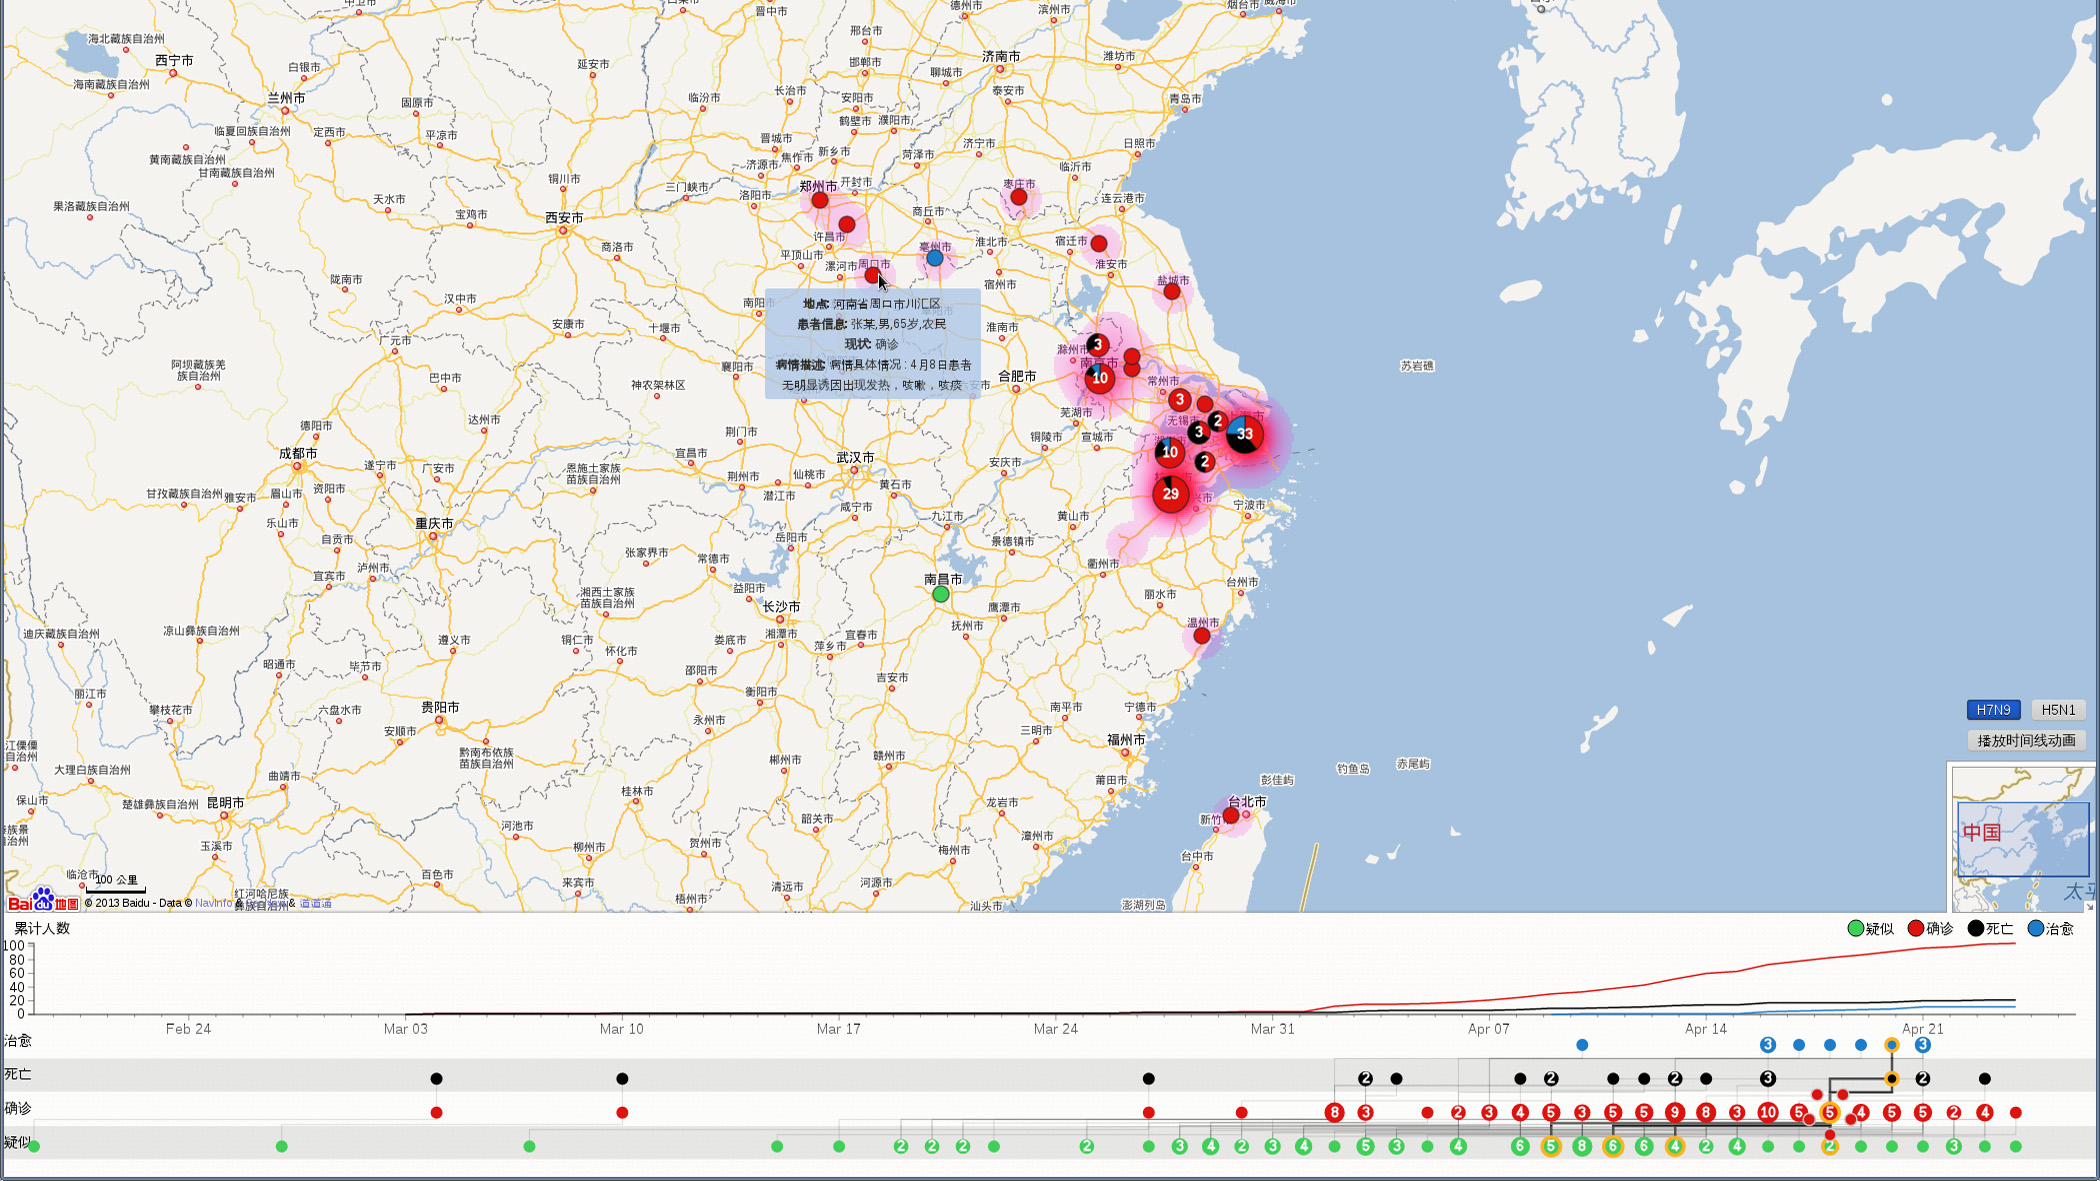
Task: Click the black 3 marker in 死亡 row
Action: coord(1768,1079)
